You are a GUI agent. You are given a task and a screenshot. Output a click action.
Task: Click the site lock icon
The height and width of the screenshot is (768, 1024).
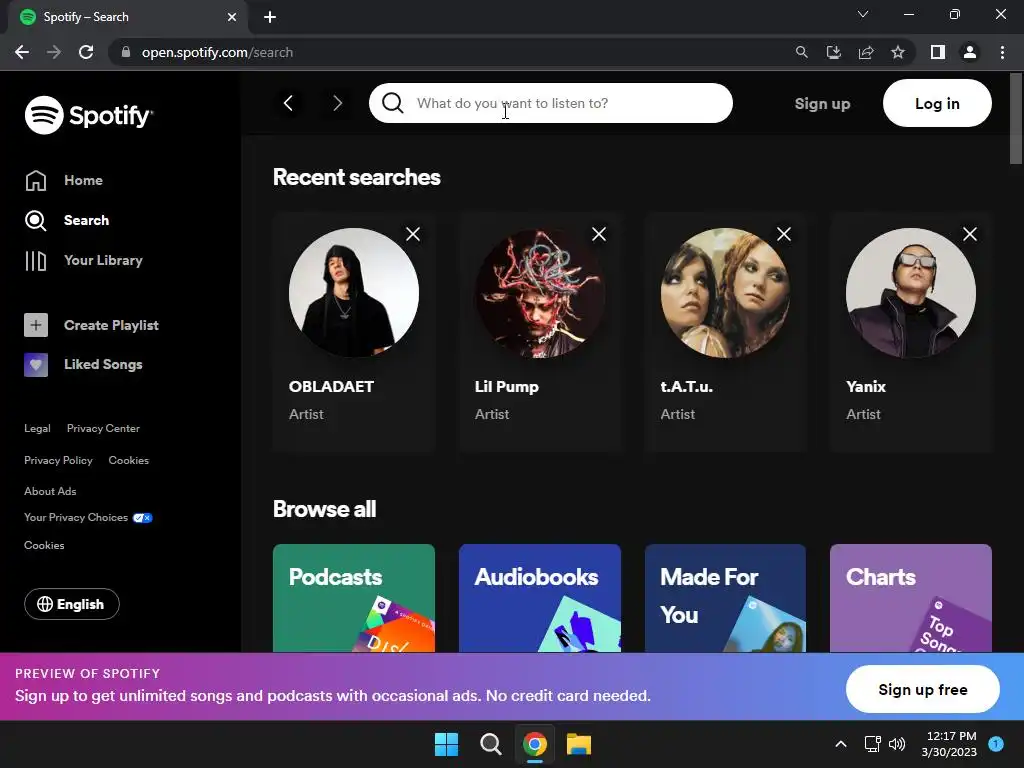click(x=126, y=52)
